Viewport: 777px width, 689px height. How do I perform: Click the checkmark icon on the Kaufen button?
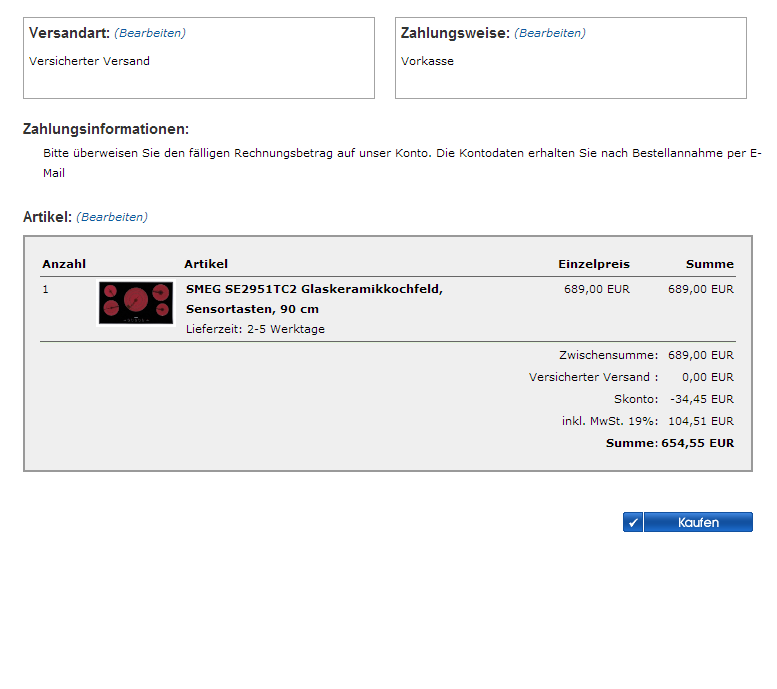click(633, 522)
